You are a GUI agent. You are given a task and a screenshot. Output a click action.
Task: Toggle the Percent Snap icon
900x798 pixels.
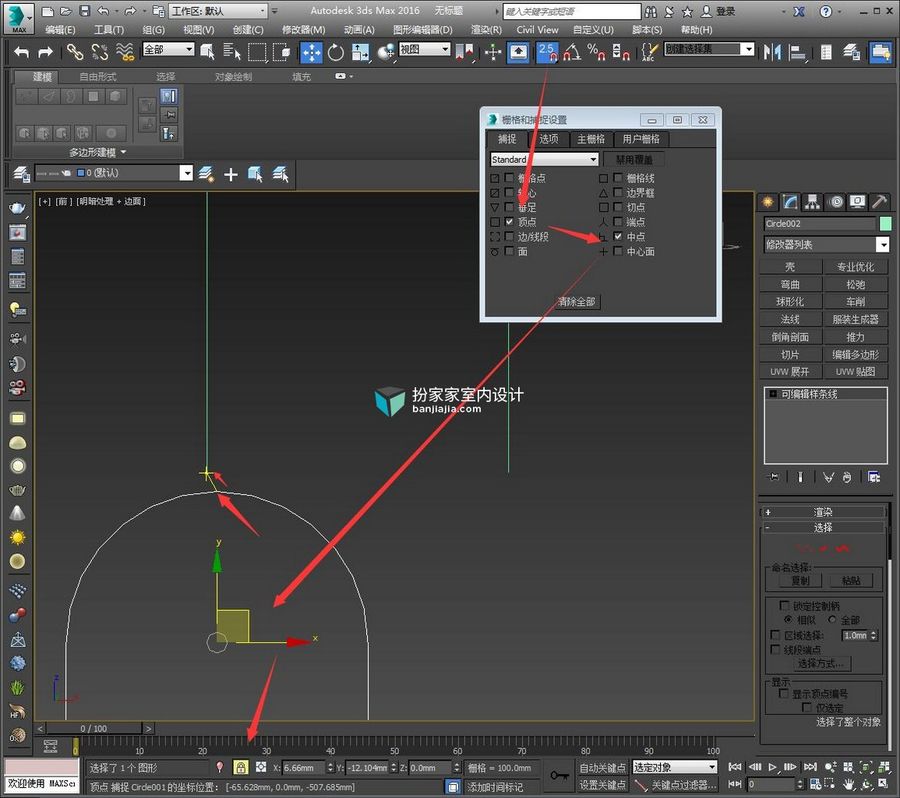[596, 52]
